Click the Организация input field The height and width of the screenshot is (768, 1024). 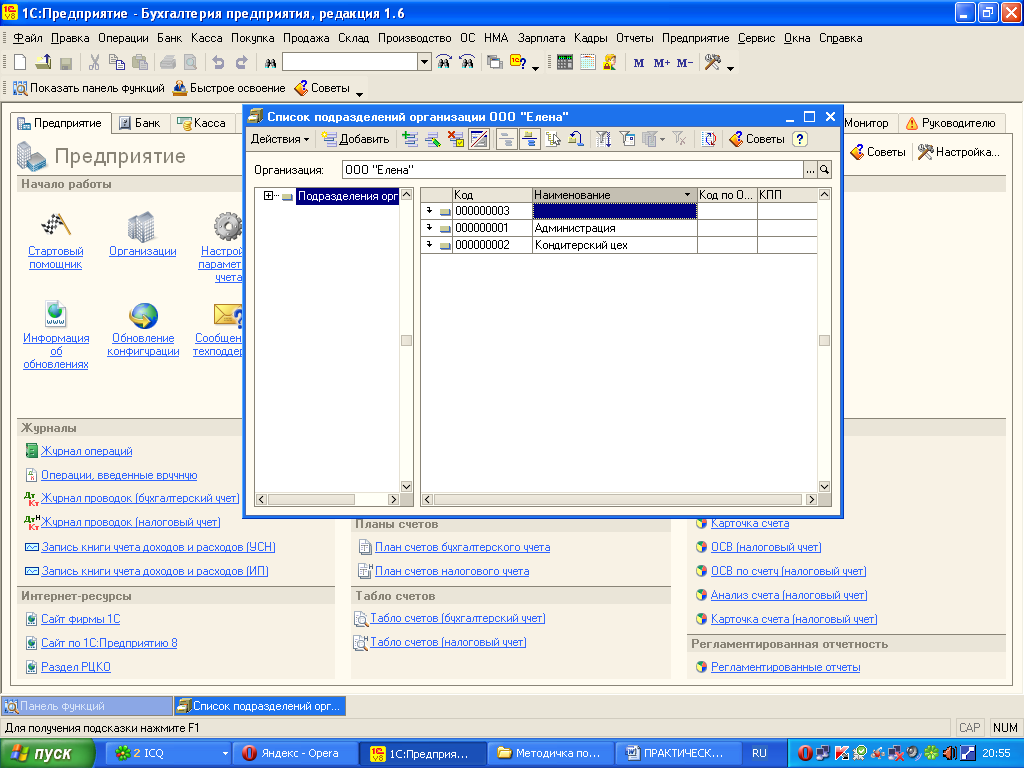coord(573,170)
